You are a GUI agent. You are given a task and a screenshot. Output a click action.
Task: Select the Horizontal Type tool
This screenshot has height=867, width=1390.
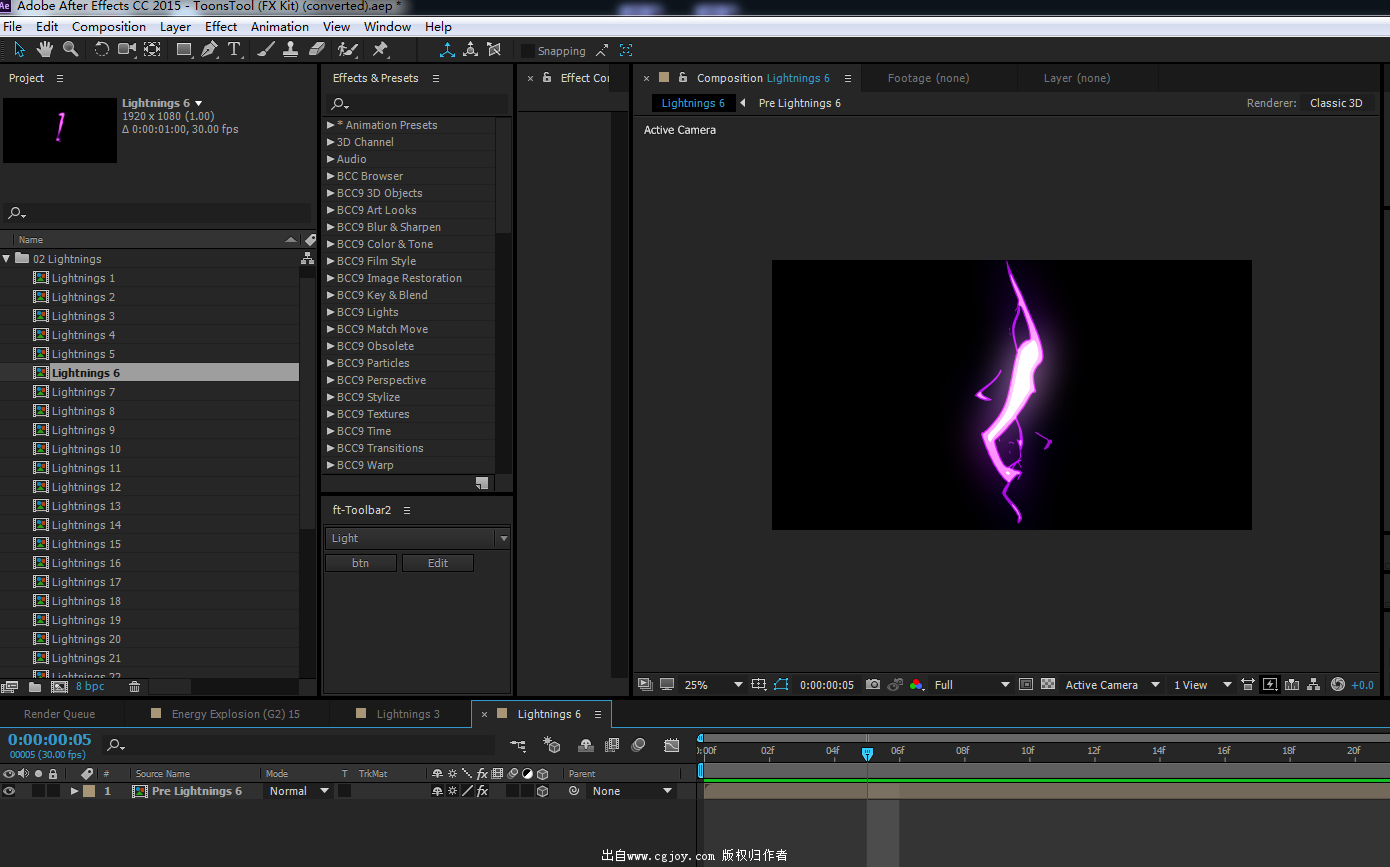click(234, 49)
